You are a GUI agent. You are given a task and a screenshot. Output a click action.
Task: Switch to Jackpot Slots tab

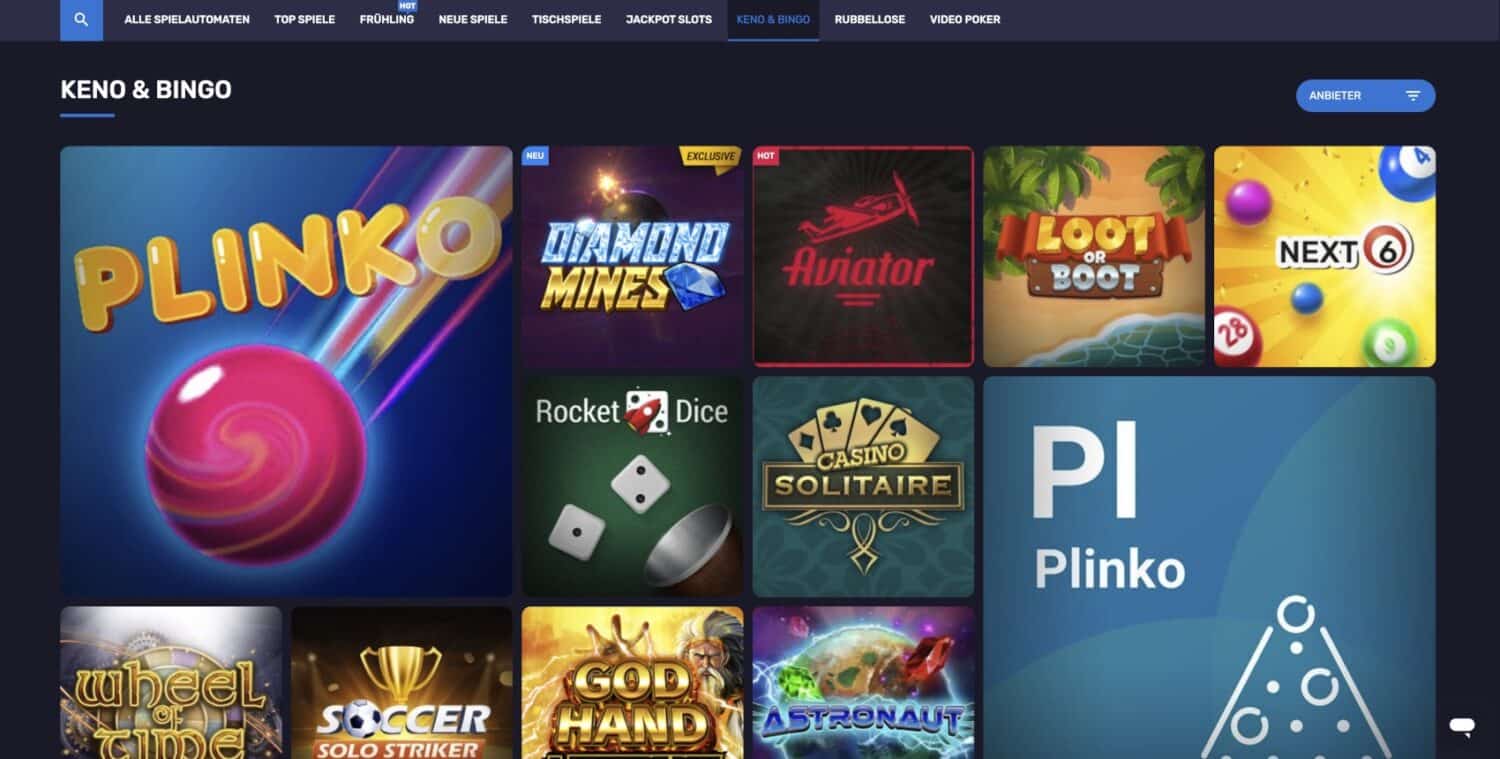[x=669, y=20]
